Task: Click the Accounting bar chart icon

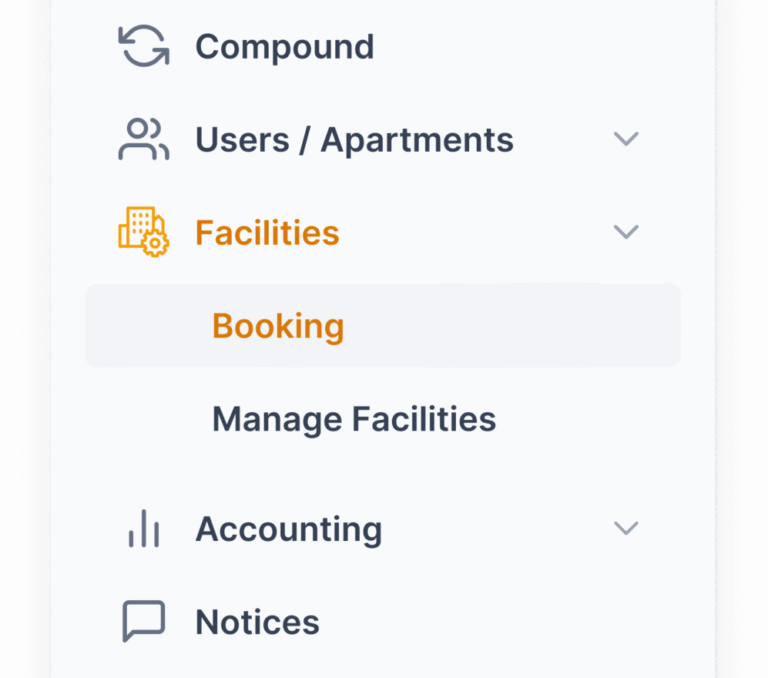Action: (143, 528)
